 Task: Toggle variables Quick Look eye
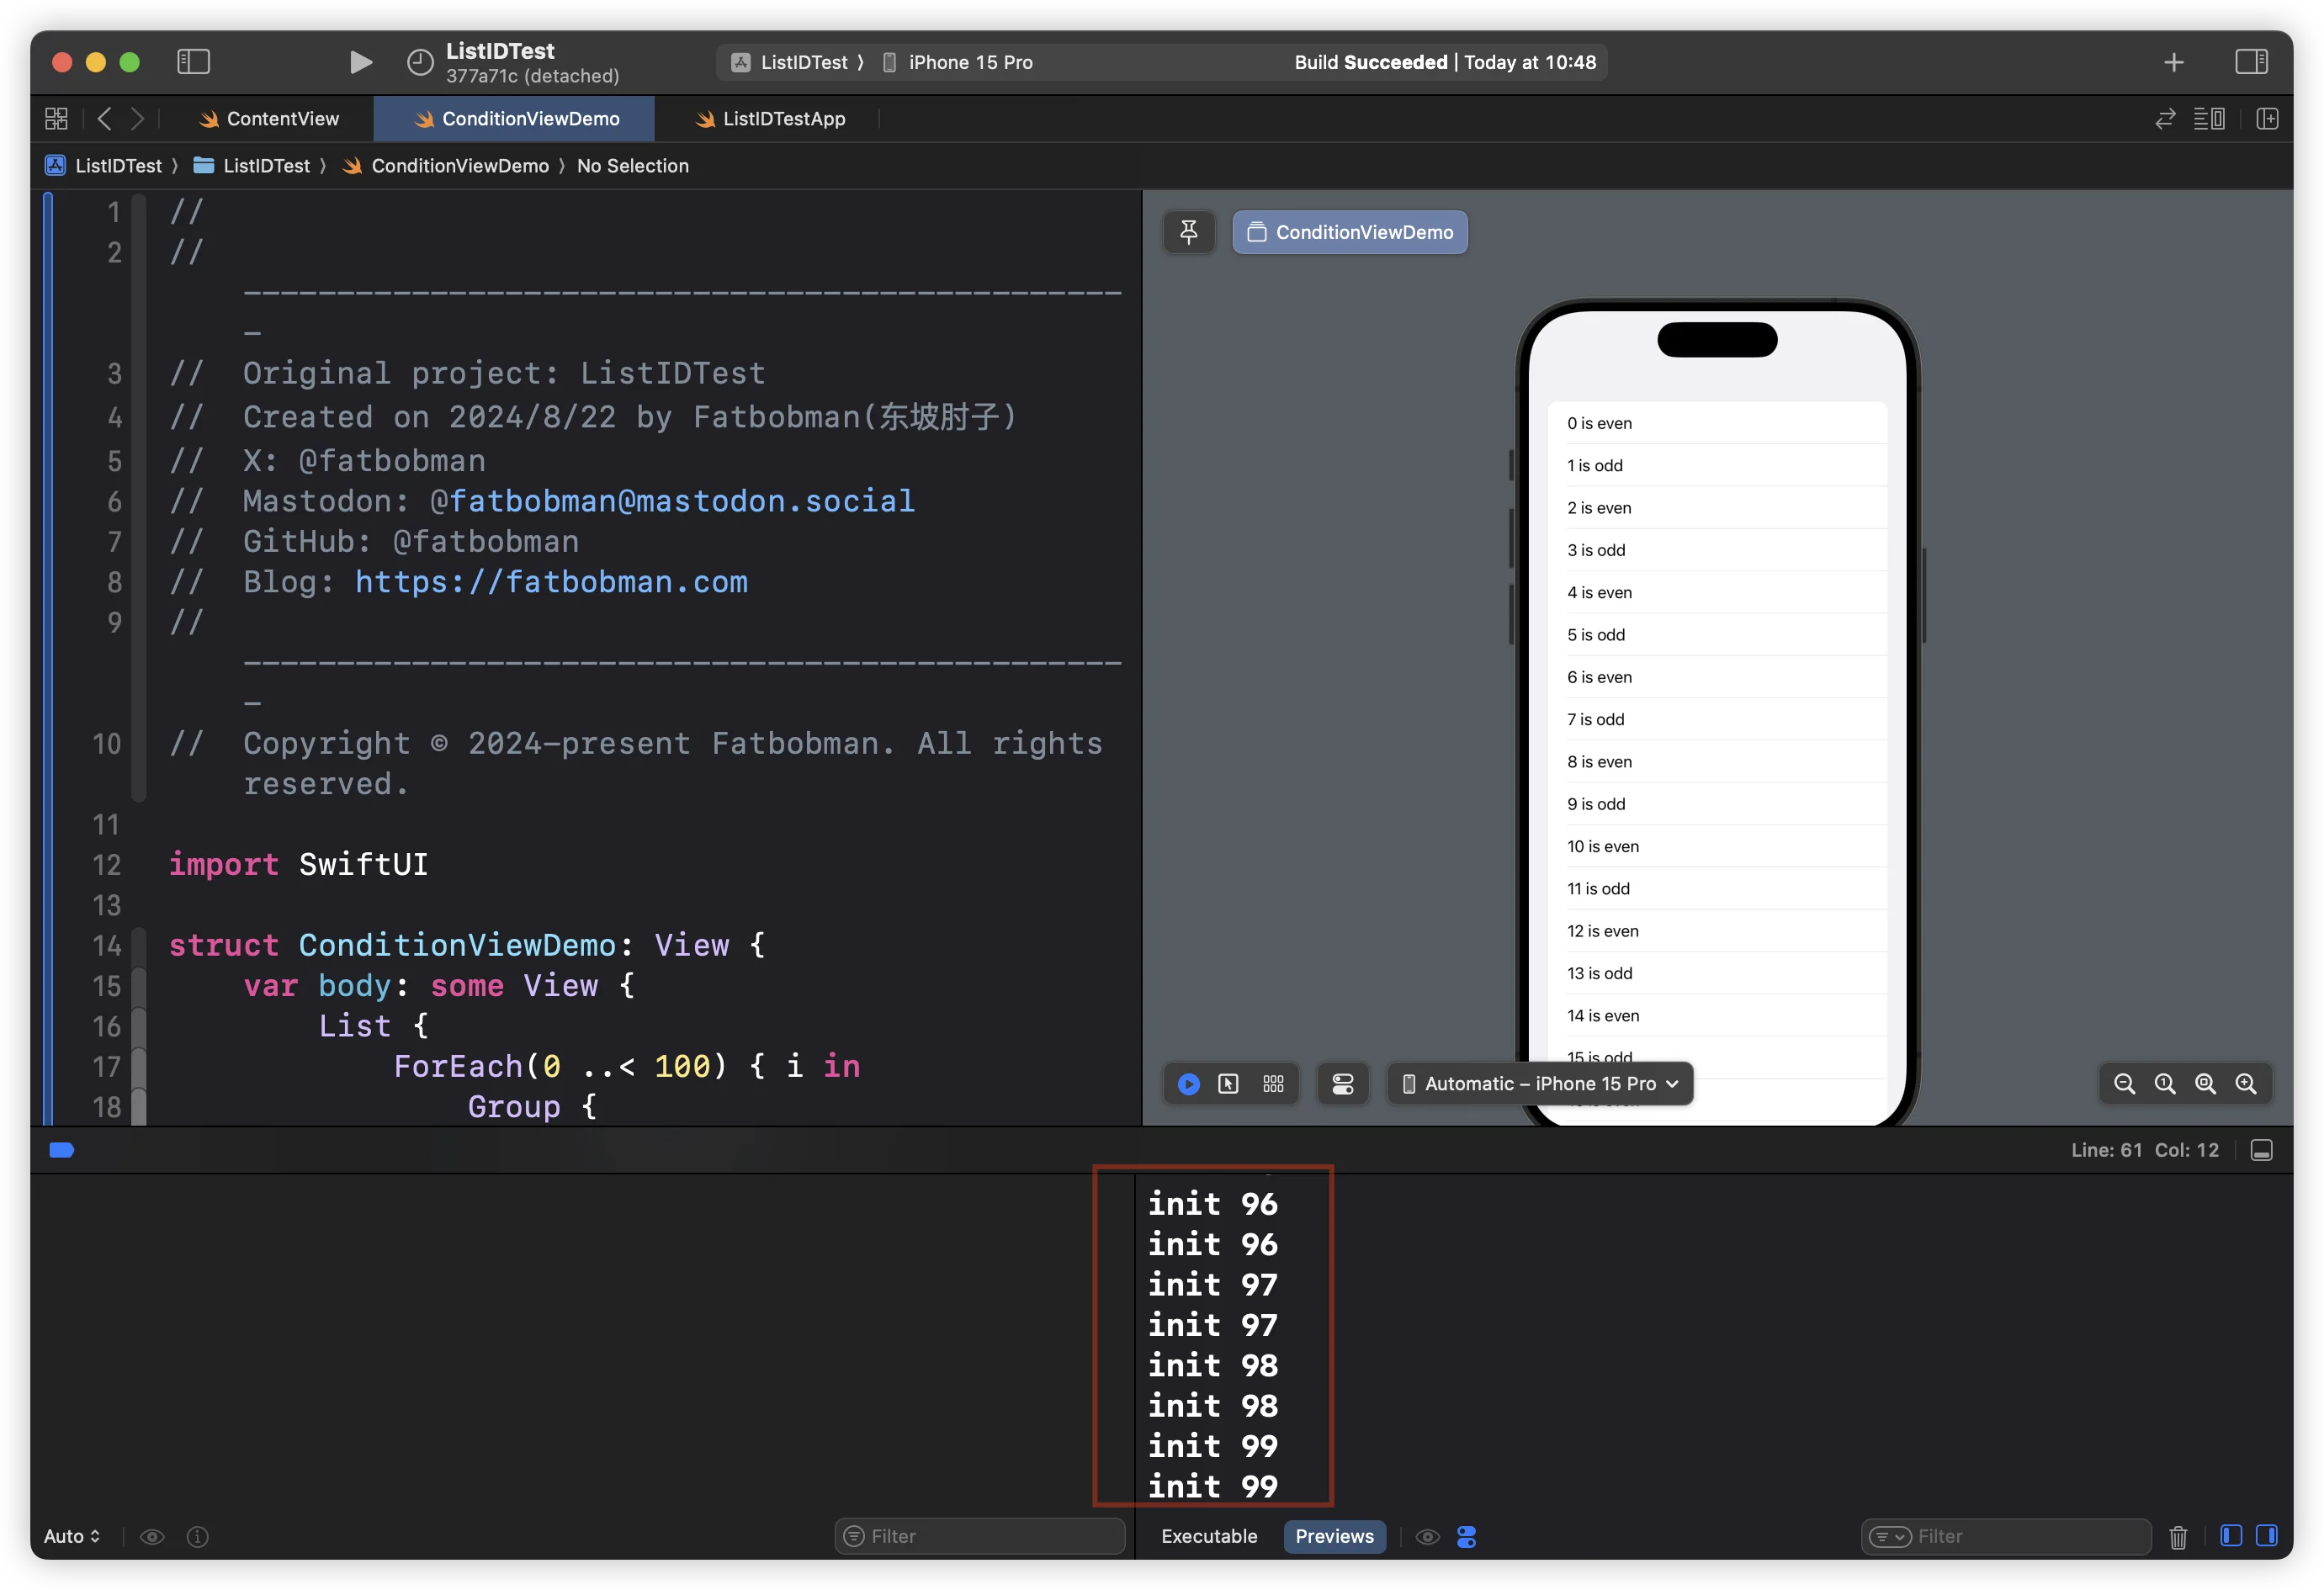click(152, 1536)
